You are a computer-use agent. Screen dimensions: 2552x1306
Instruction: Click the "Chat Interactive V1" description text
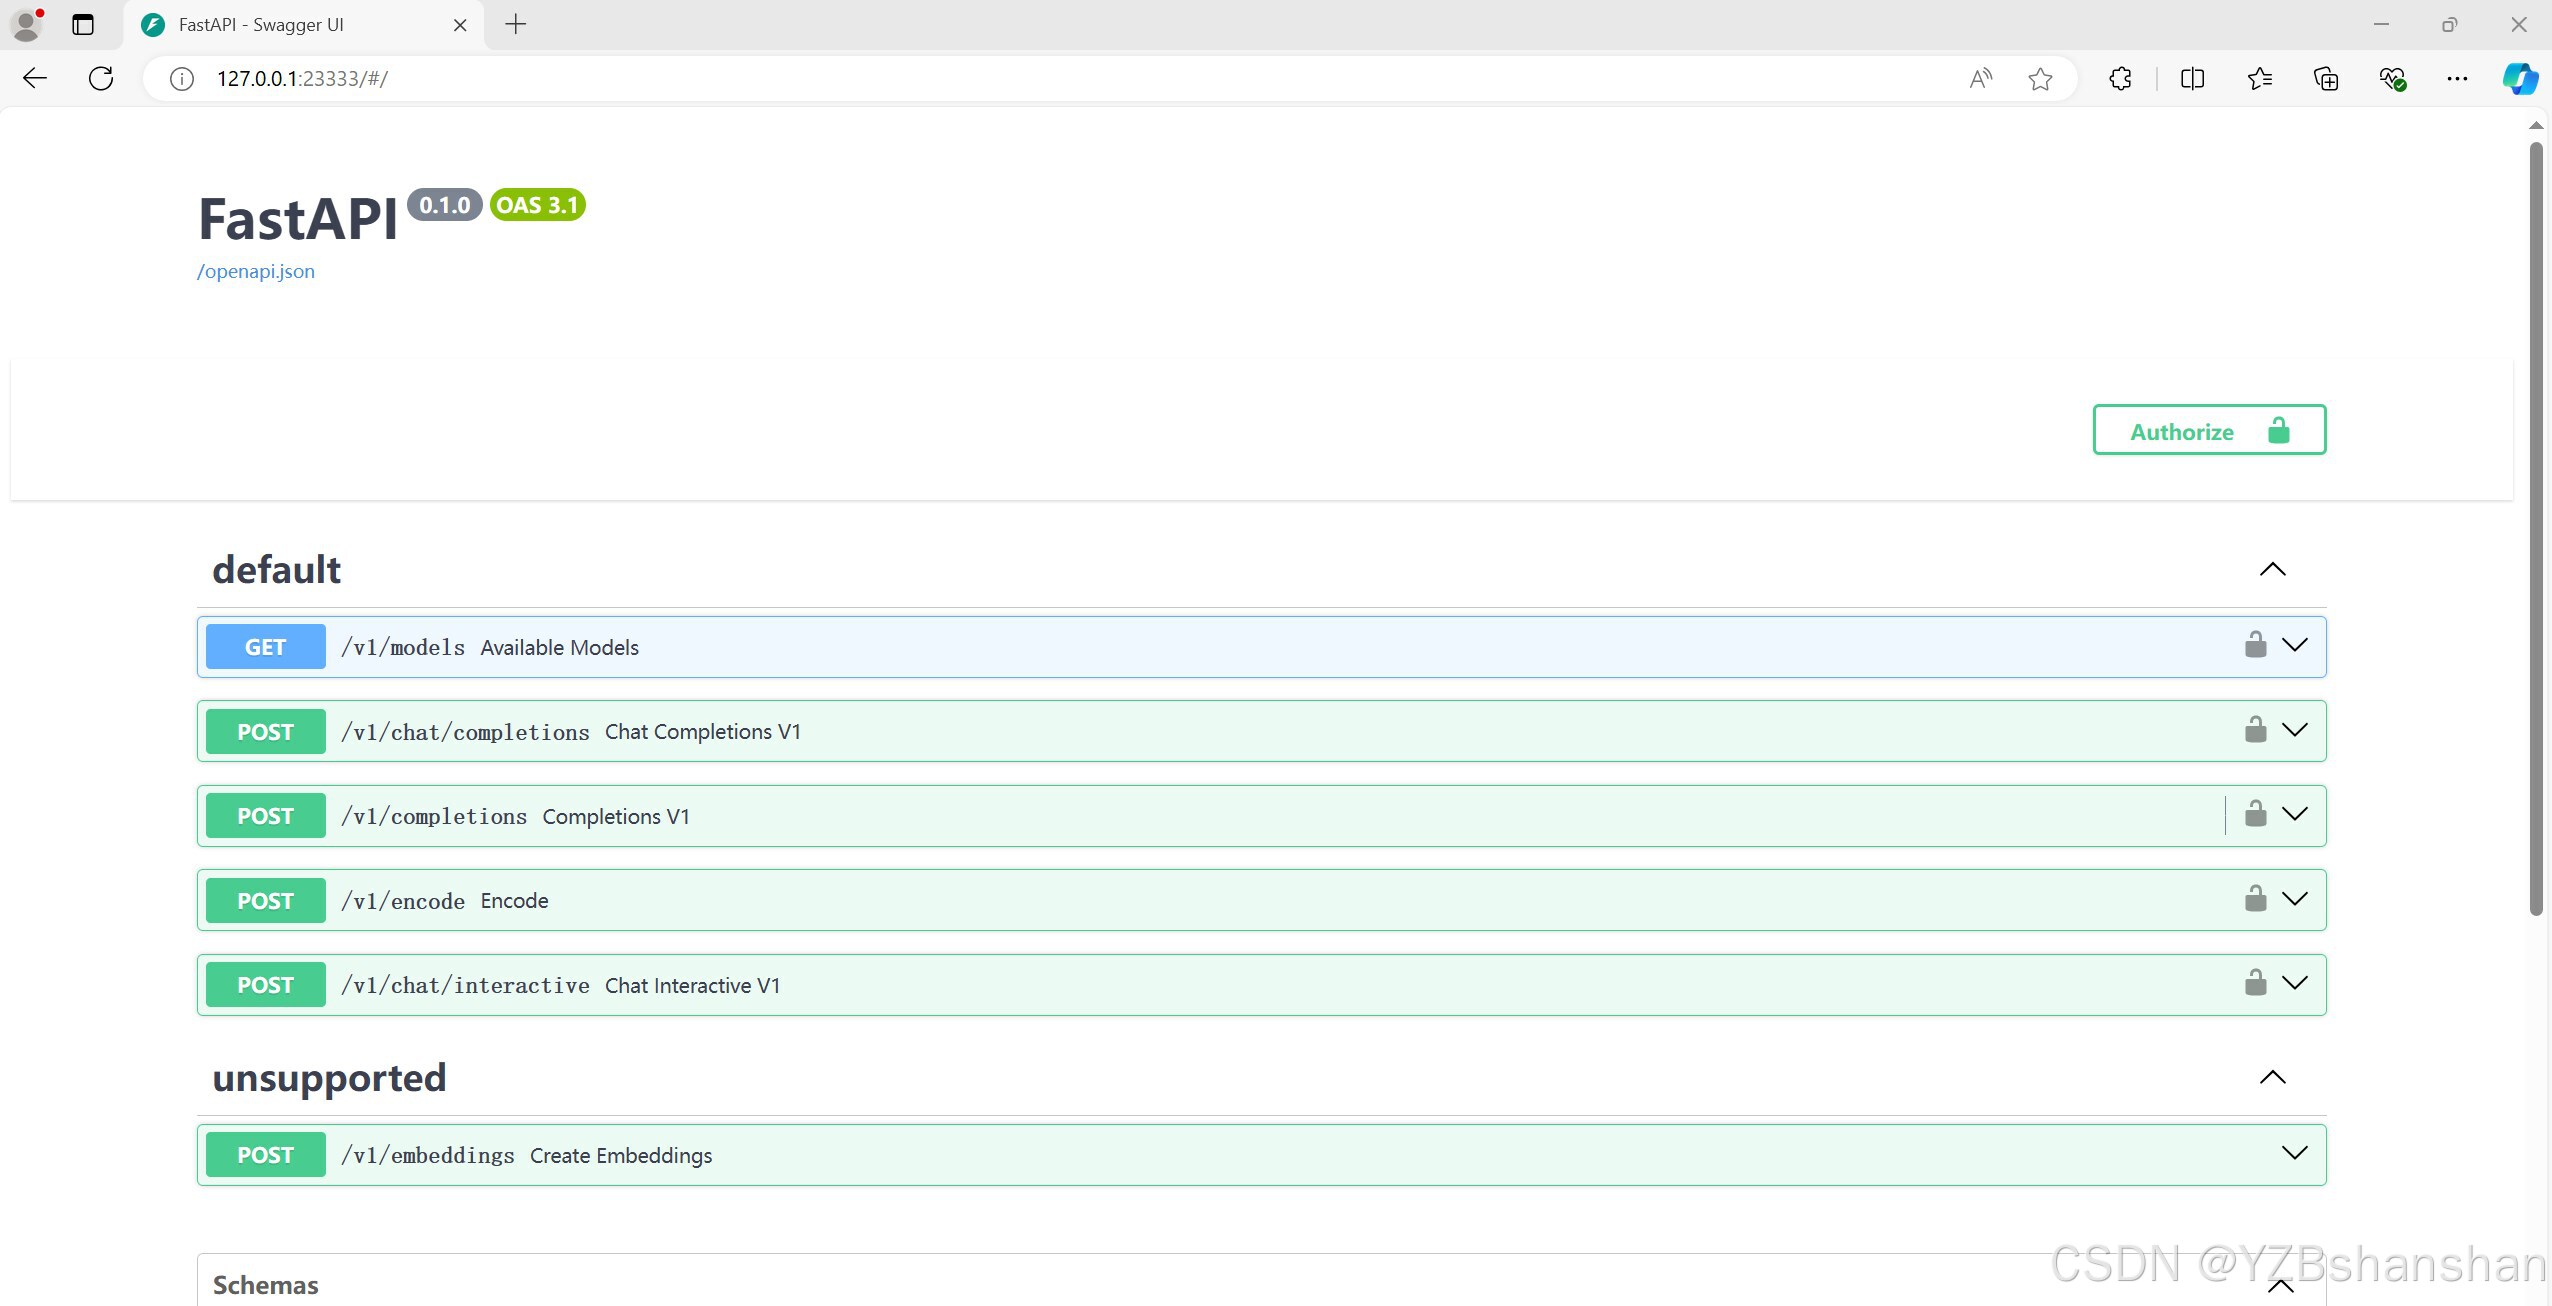pos(692,986)
